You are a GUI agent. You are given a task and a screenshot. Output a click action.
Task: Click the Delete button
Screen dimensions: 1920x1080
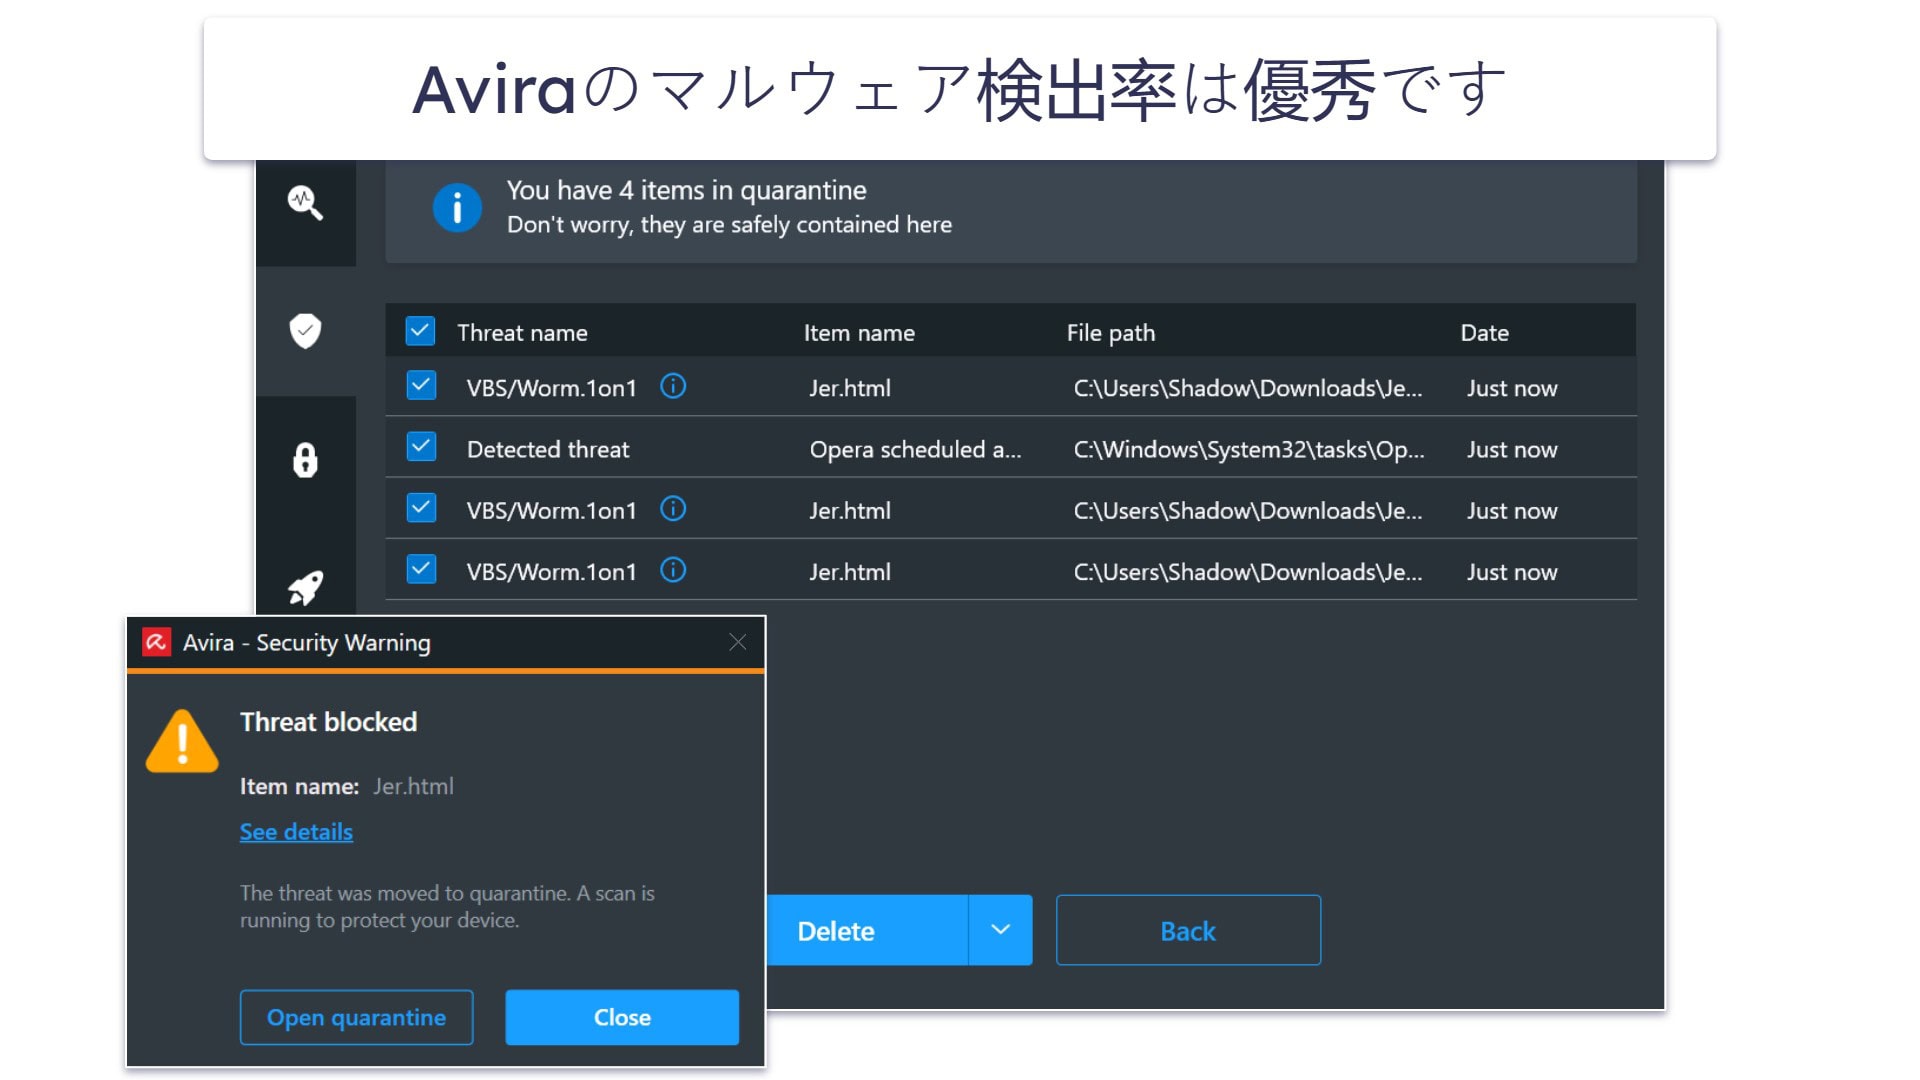(x=867, y=930)
